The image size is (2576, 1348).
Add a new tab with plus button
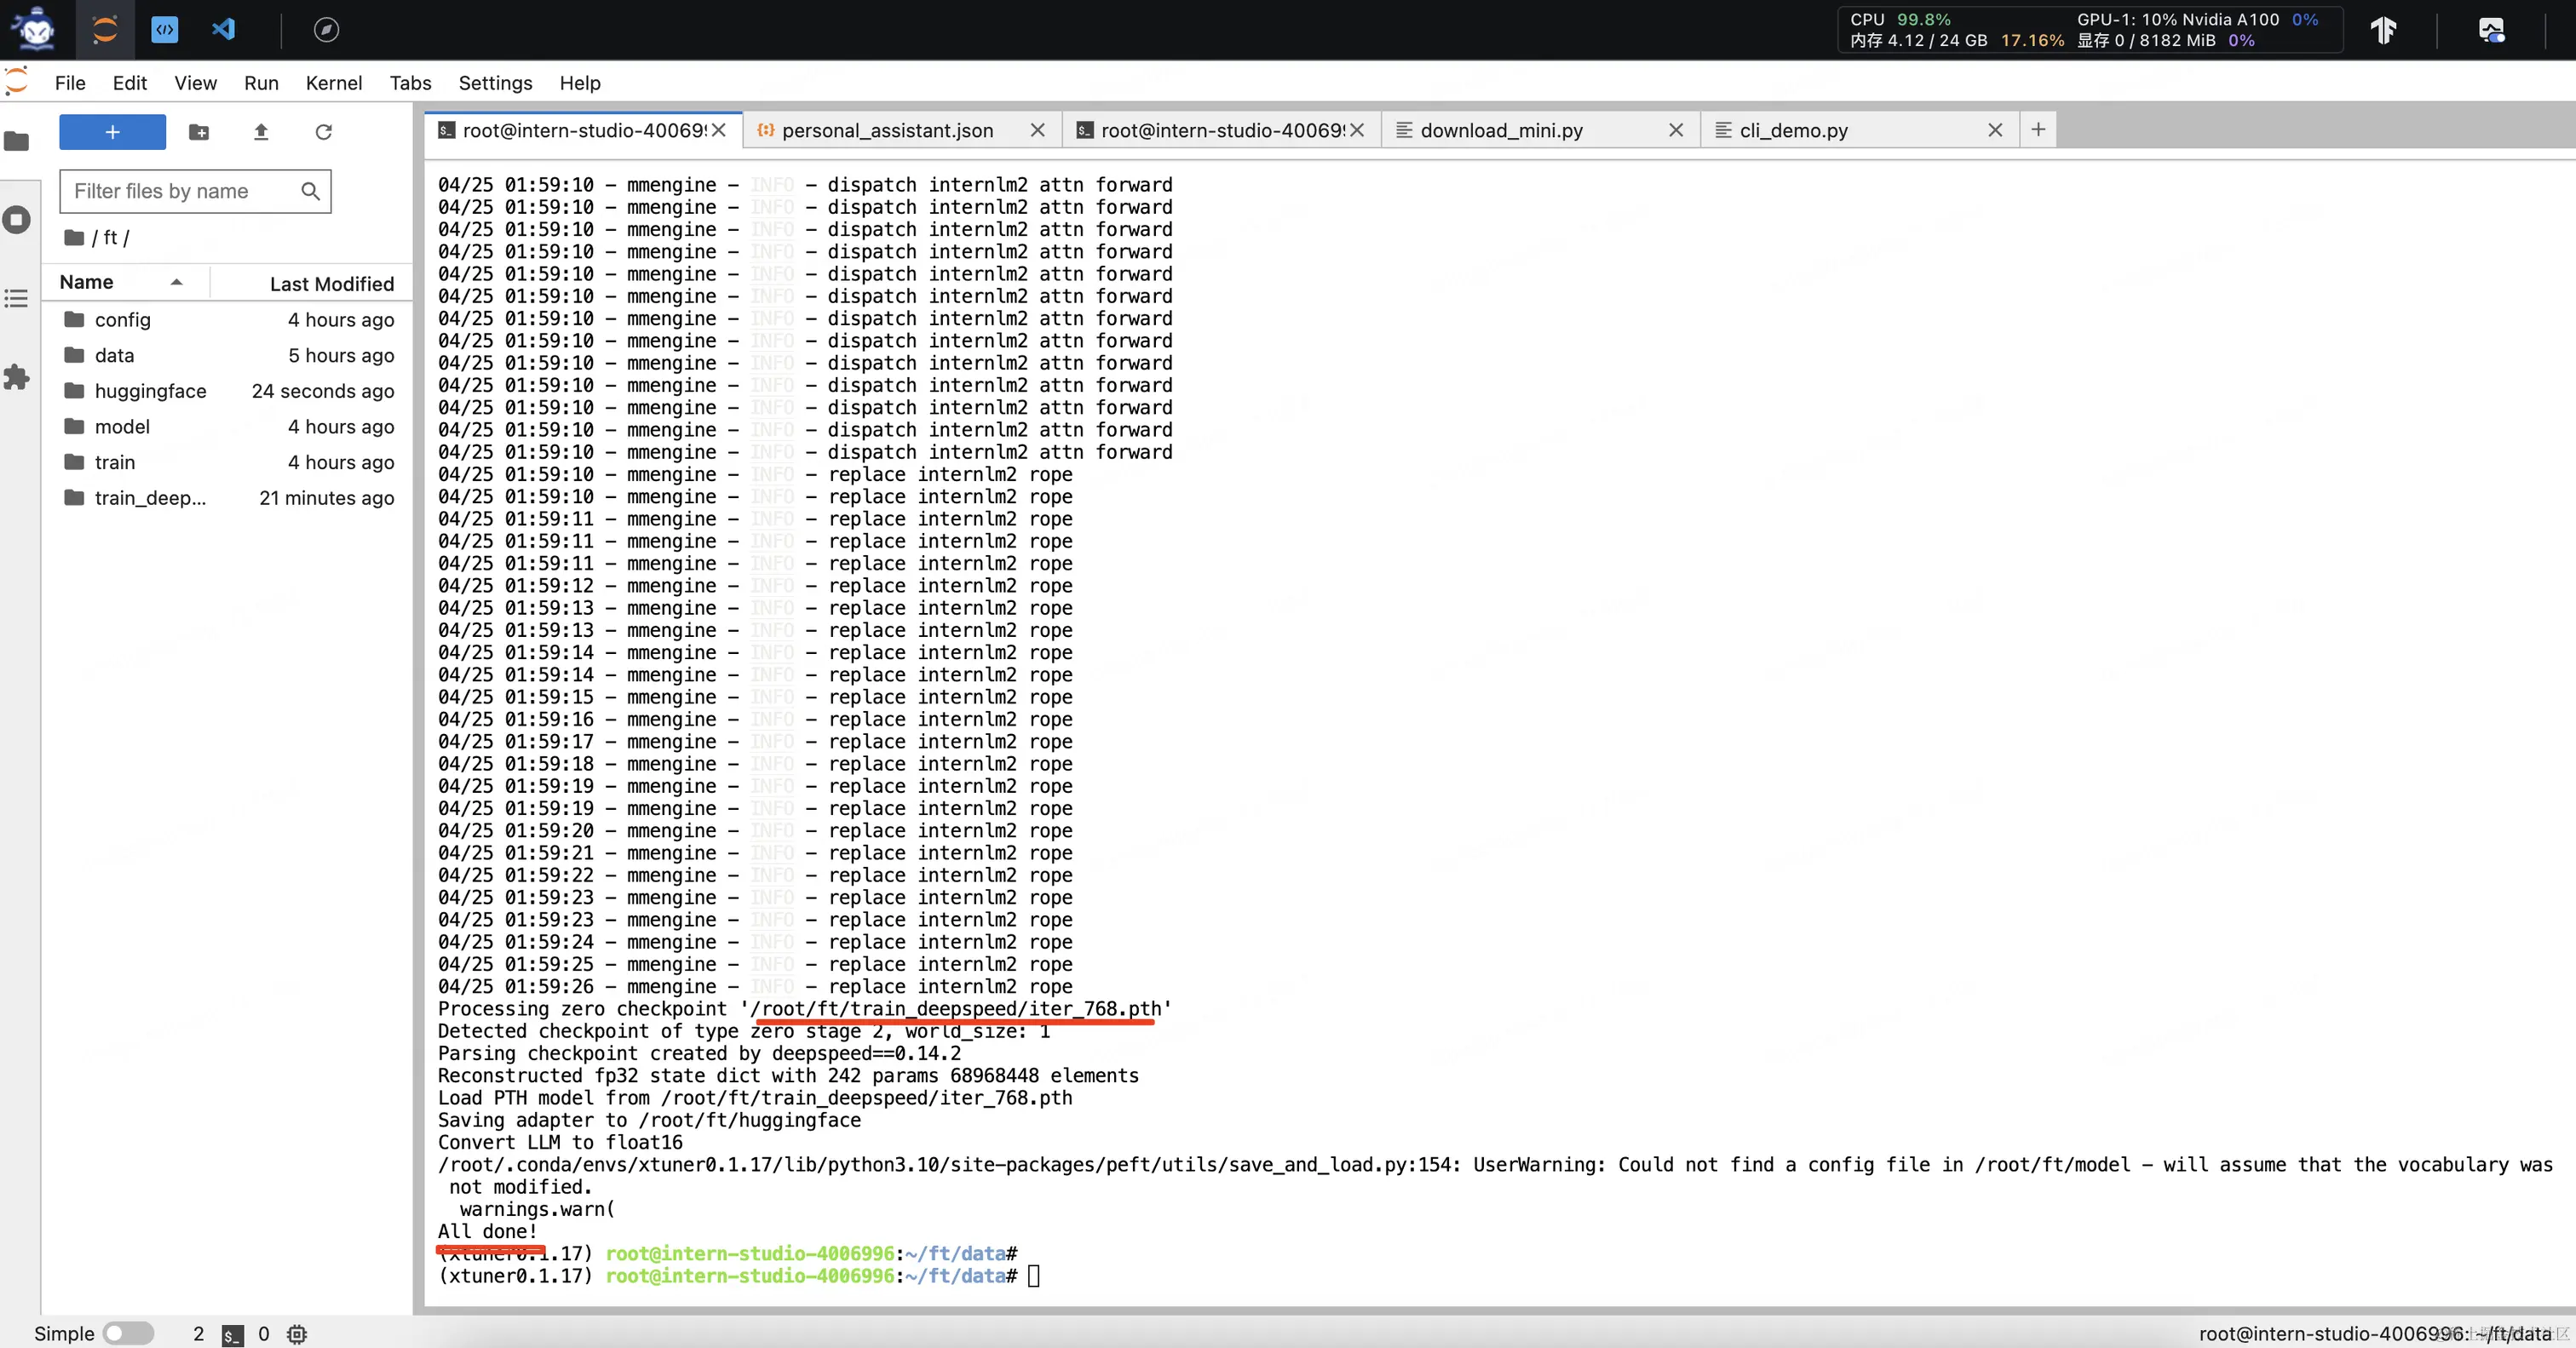pyautogui.click(x=2038, y=129)
